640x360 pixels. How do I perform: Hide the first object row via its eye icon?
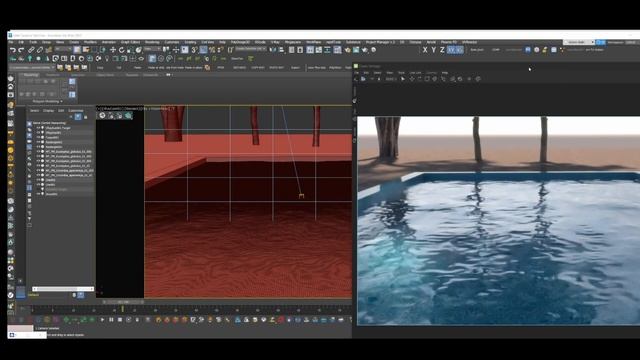(x=38, y=128)
